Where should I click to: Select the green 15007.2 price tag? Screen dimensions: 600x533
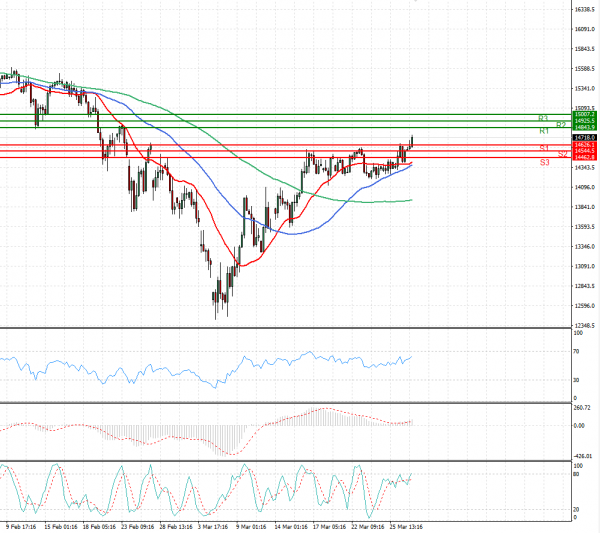coord(585,114)
